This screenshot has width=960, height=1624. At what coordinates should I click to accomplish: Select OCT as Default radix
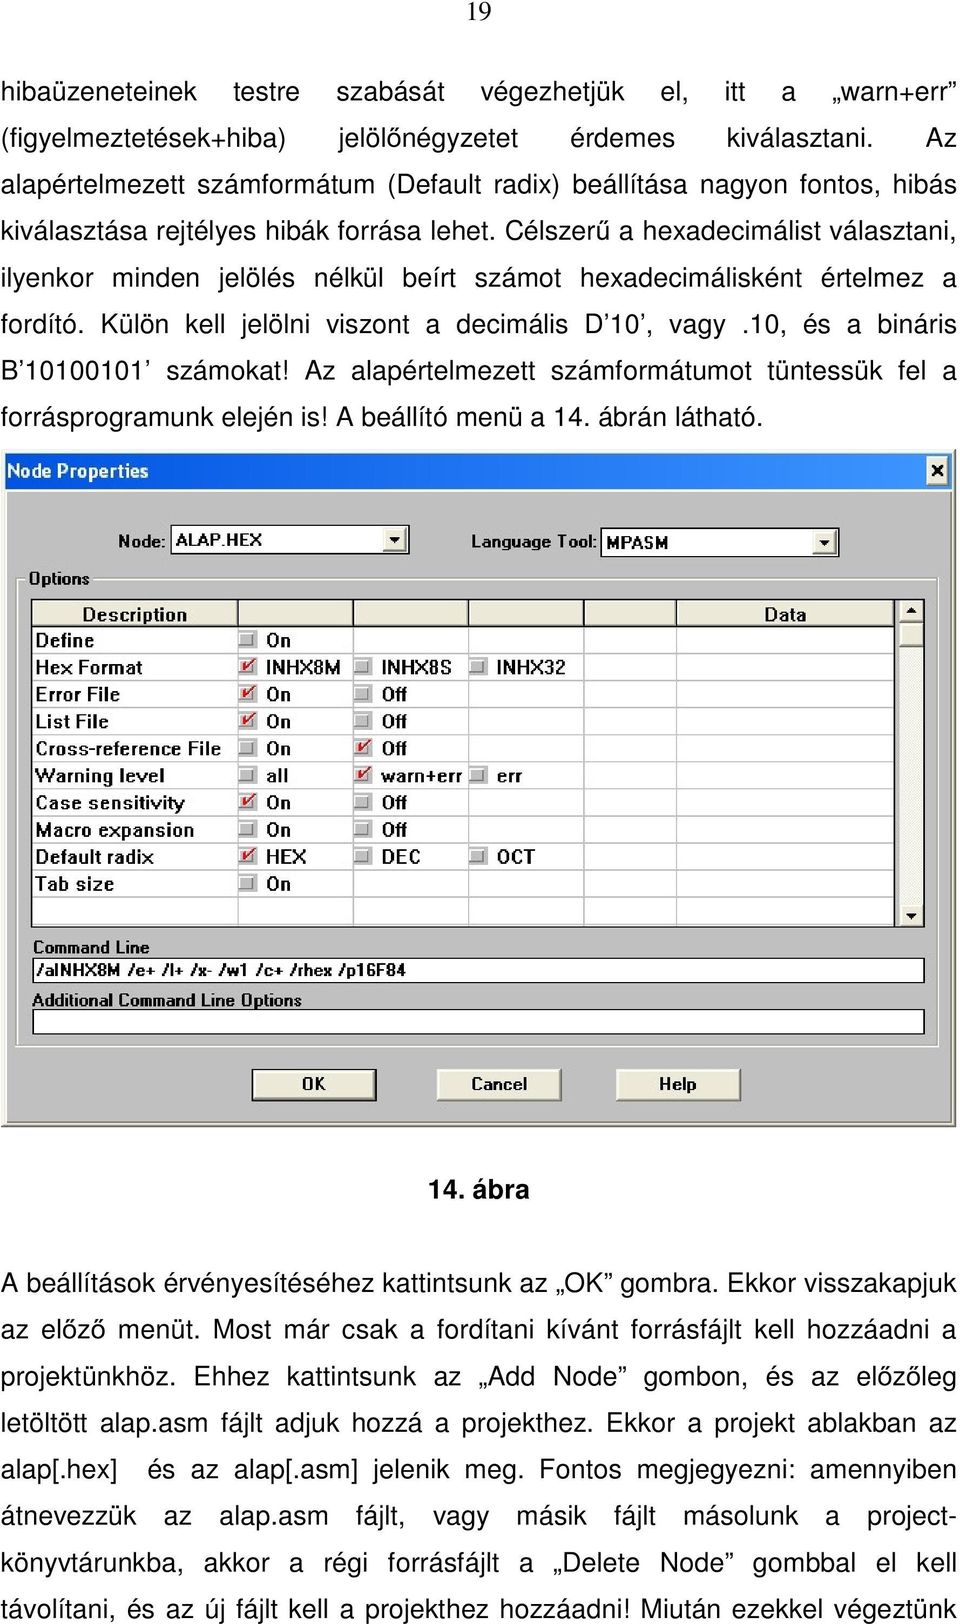[478, 856]
